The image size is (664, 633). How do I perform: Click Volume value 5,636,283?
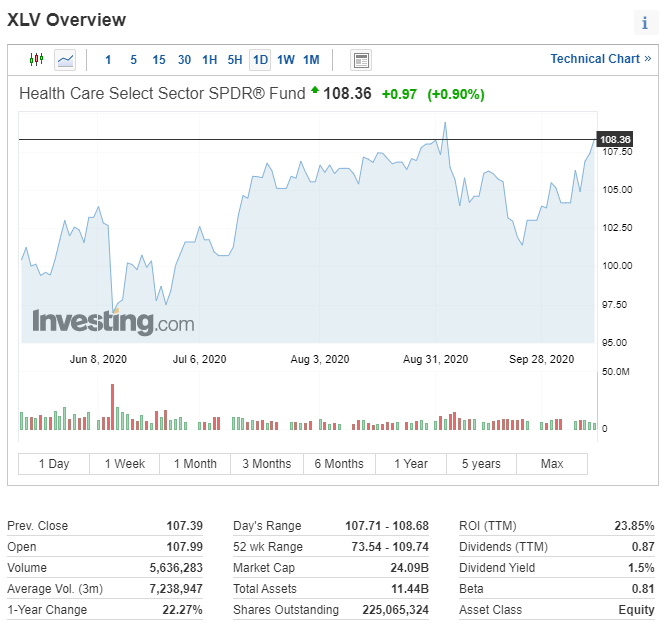coord(176,568)
